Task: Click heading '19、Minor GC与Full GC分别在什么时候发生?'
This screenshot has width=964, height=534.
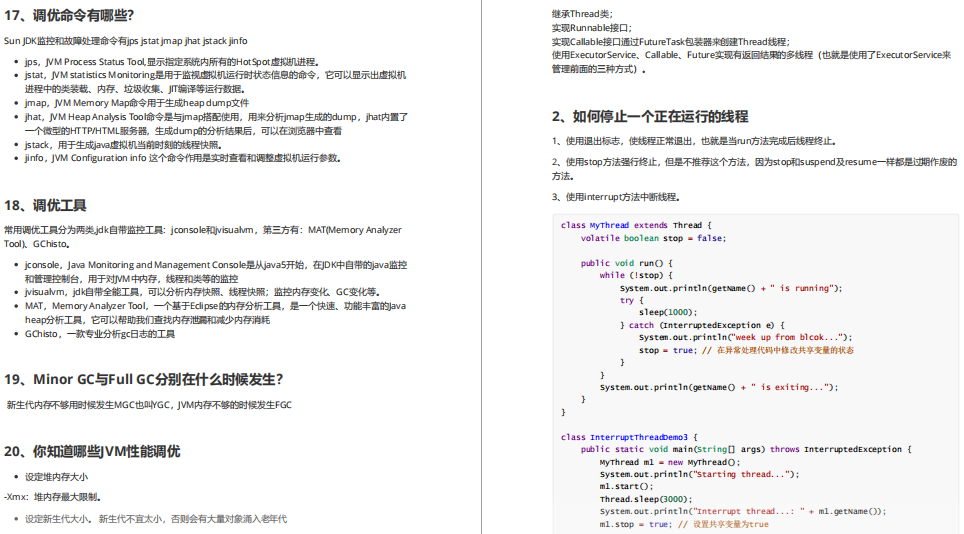Action: tap(143, 380)
